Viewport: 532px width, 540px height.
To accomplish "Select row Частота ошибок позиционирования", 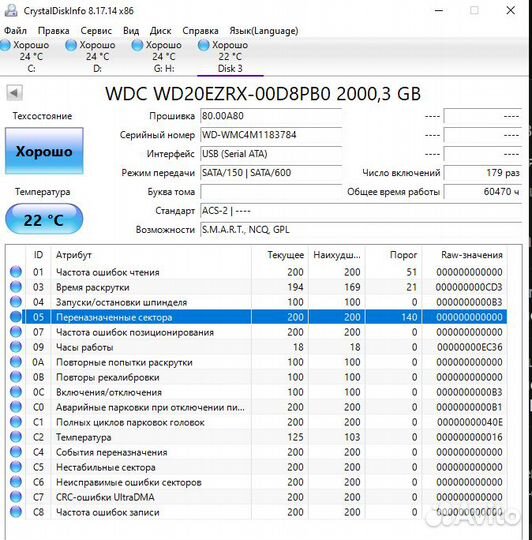I will (x=257, y=332).
